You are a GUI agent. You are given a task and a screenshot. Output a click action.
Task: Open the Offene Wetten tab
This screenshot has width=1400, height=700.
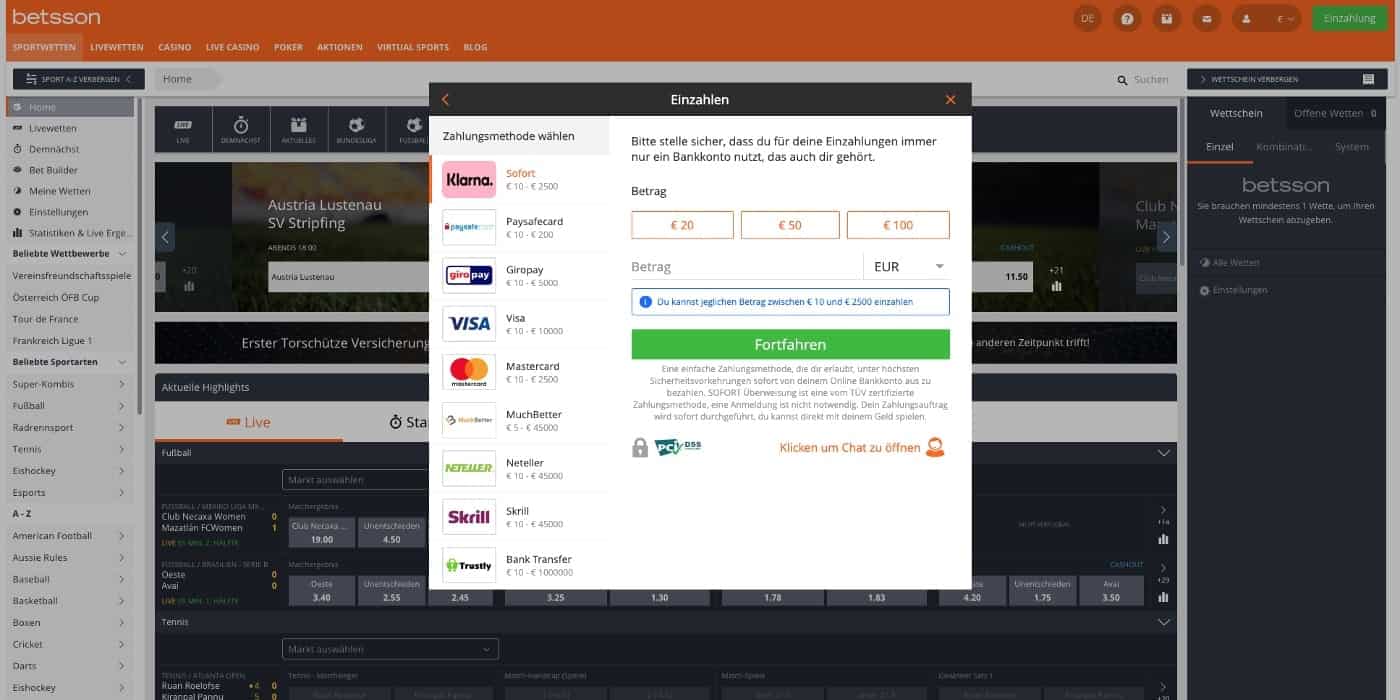pos(1335,113)
